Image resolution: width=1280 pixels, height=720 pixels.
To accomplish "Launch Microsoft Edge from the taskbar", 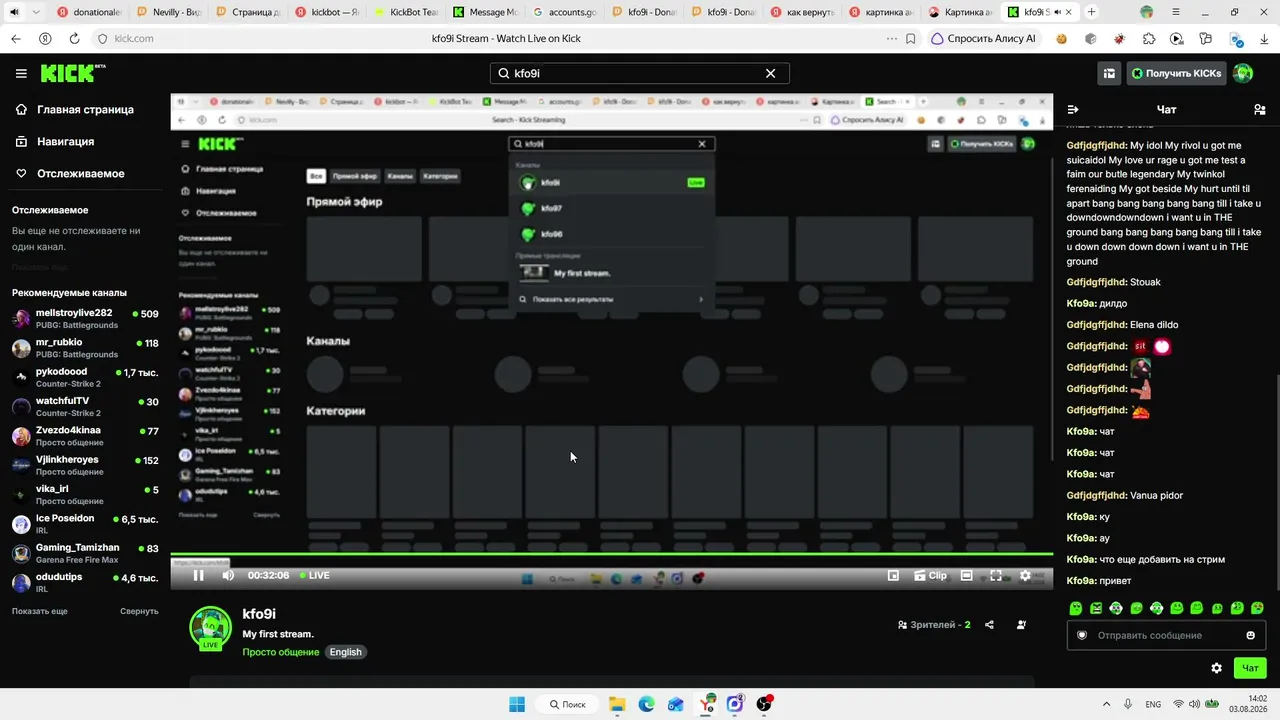I will (647, 704).
